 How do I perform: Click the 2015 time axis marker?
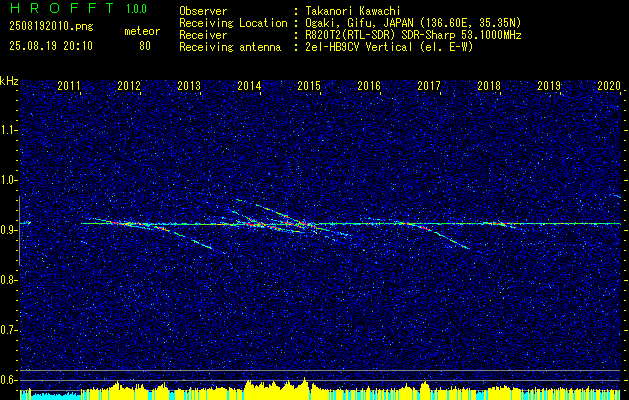coord(309,85)
